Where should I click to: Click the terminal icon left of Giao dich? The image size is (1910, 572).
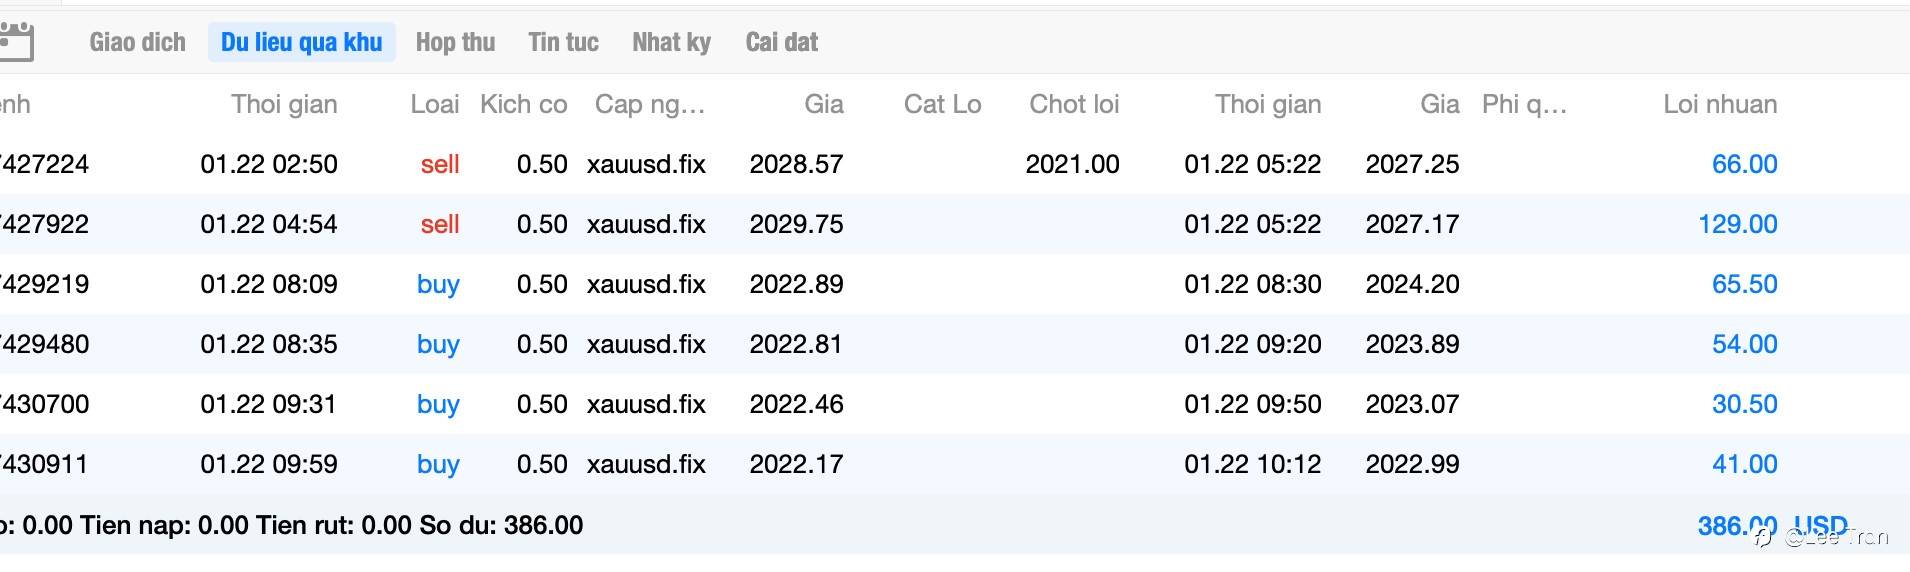tap(16, 42)
